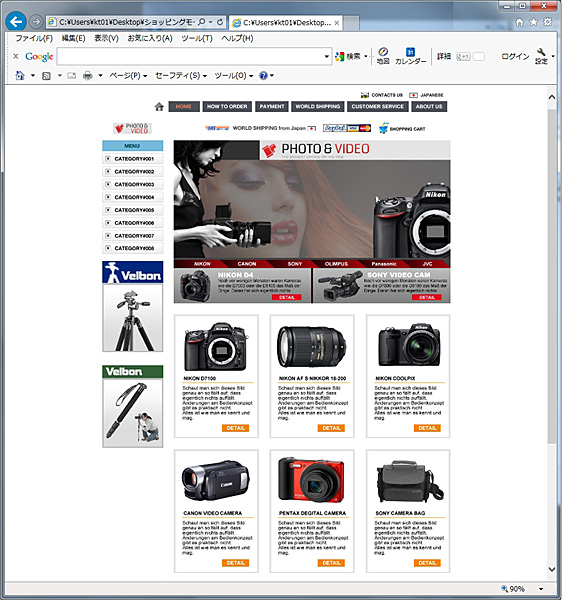Click the WORLD SHIPPING navigation button

click(x=318, y=106)
